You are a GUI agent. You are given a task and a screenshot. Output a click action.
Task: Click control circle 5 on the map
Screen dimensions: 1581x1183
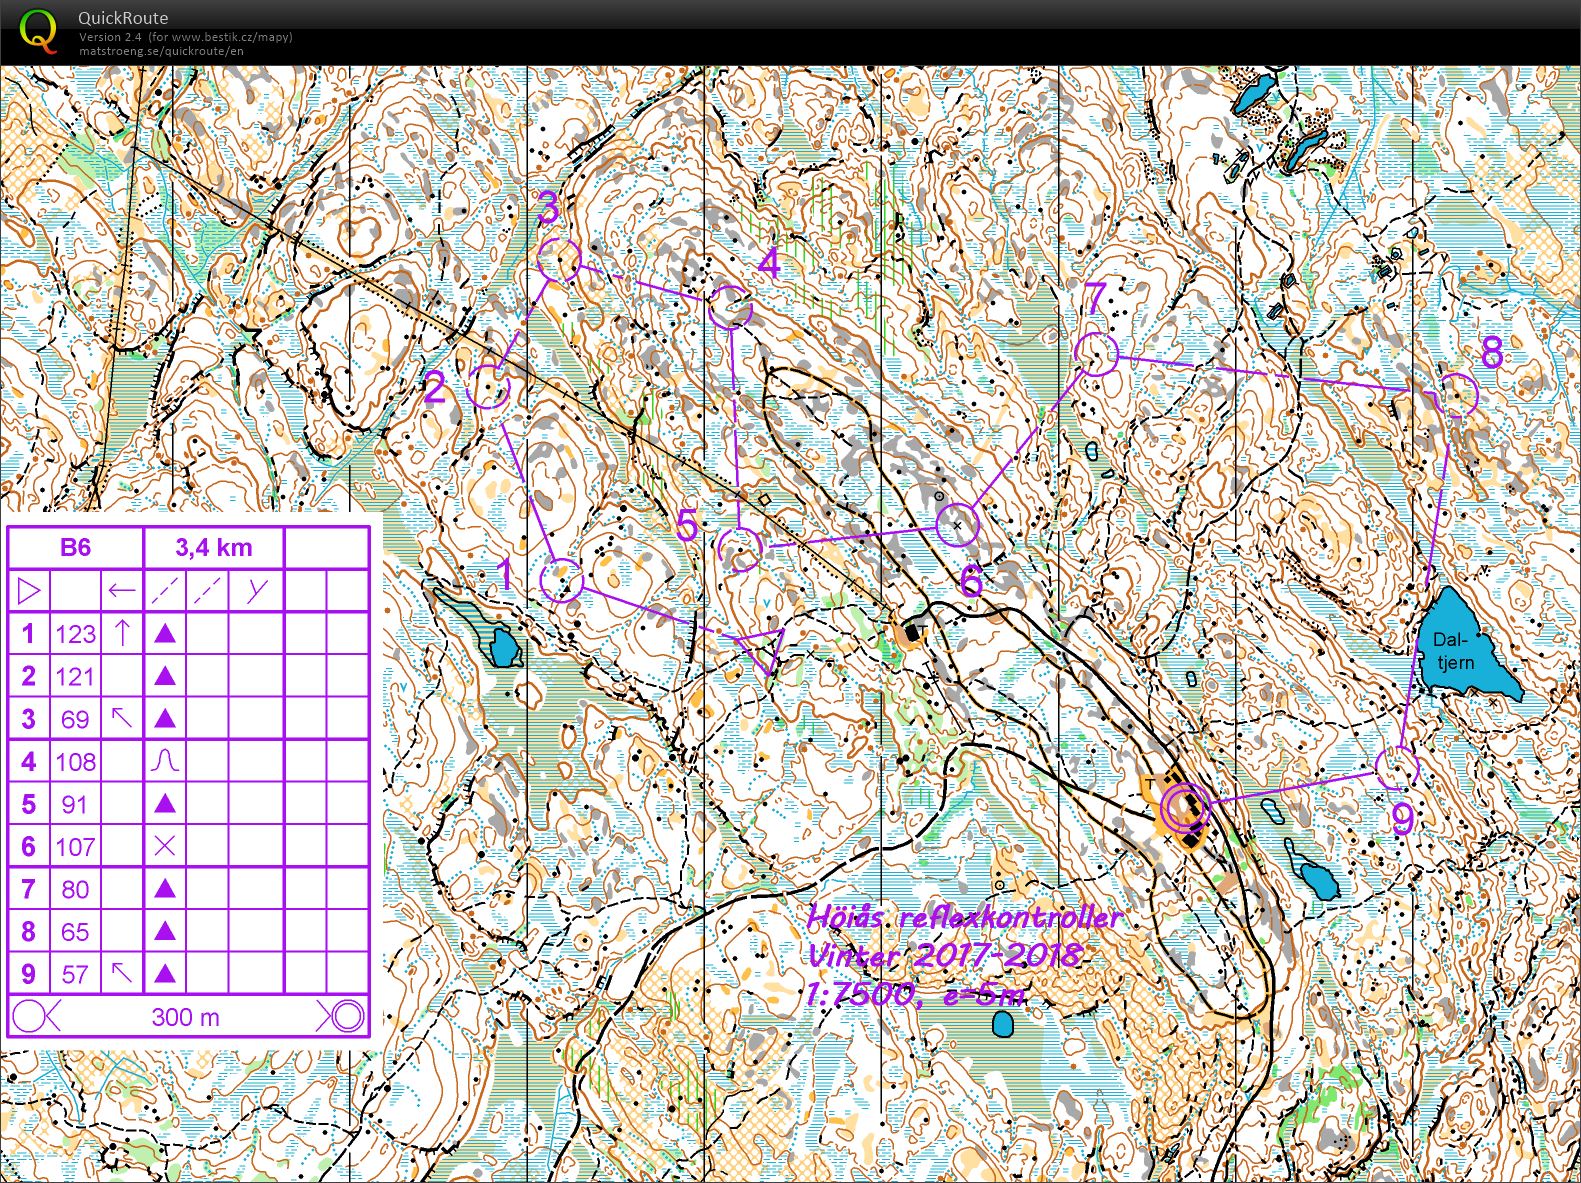pyautogui.click(x=740, y=549)
